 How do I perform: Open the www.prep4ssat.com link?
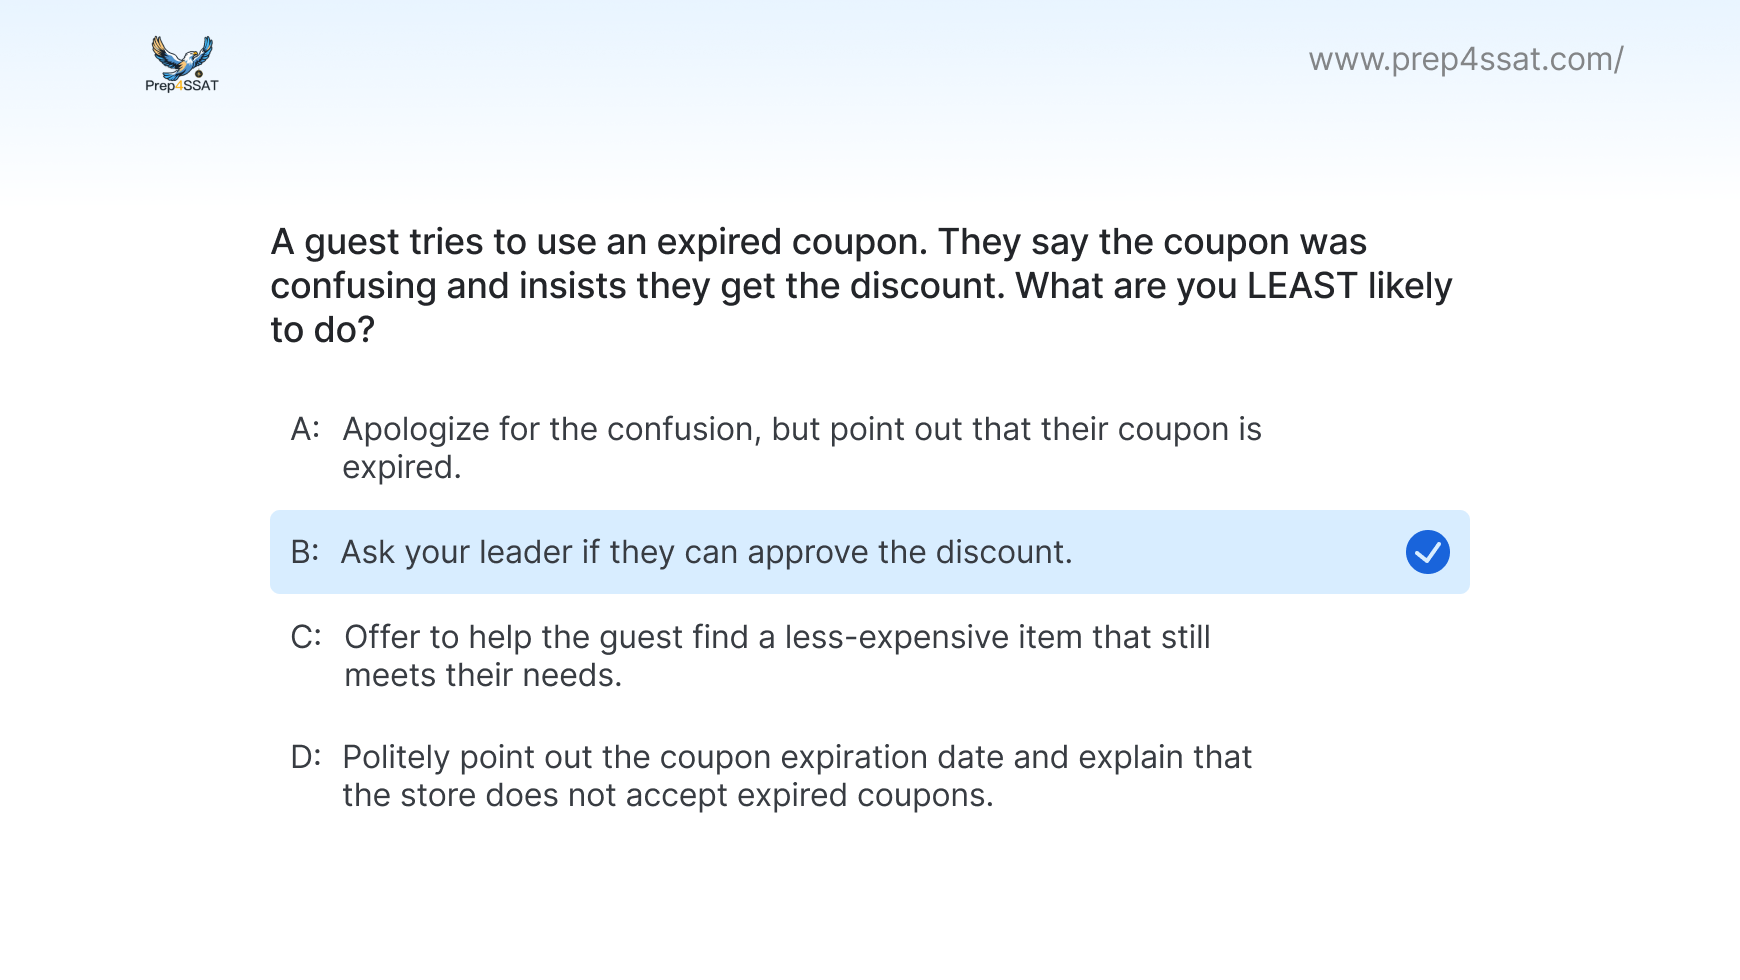[1465, 60]
